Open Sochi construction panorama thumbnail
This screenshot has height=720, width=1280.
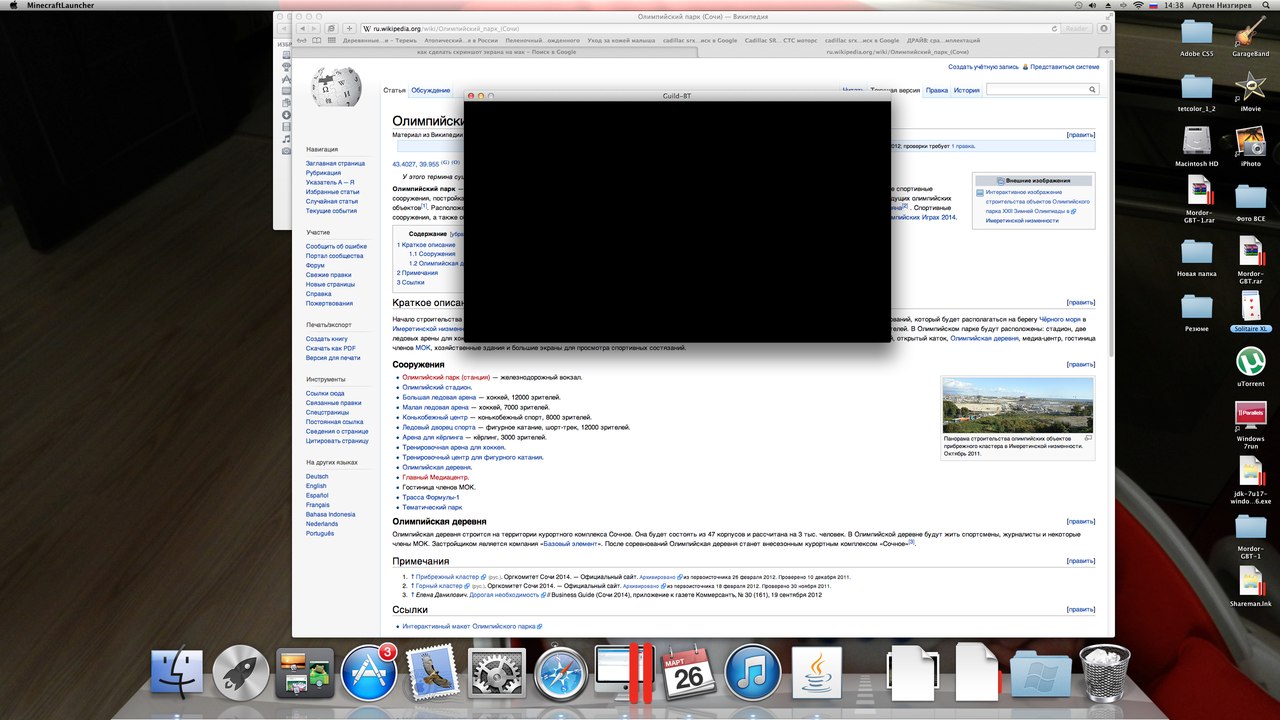point(1018,405)
